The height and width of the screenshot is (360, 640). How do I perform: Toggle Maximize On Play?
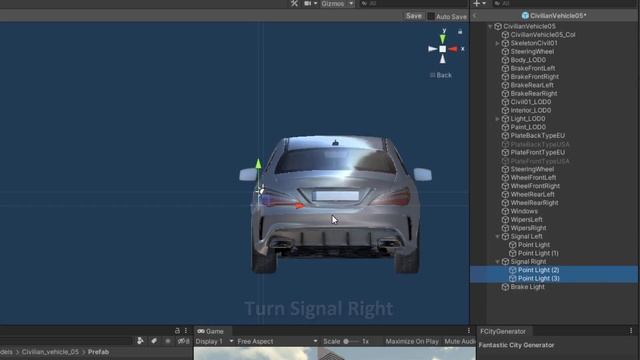[412, 341]
